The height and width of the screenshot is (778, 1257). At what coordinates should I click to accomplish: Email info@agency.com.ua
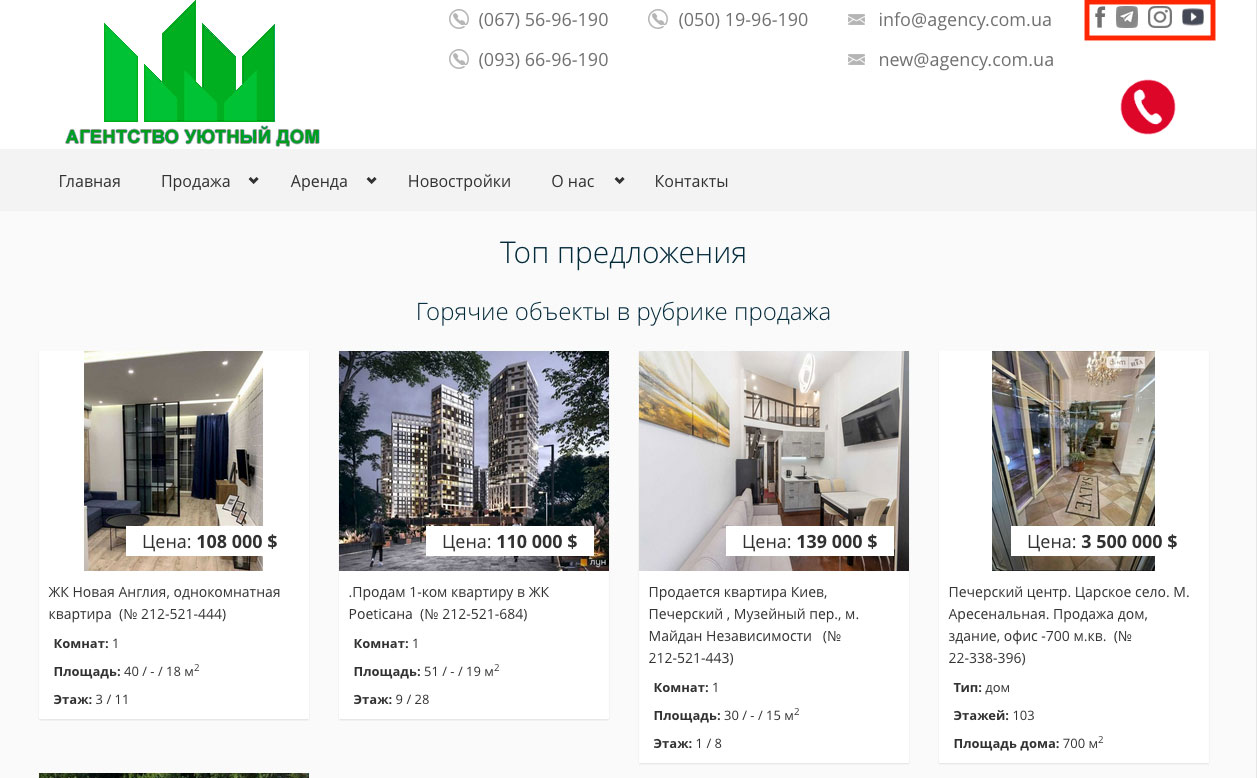click(x=965, y=19)
